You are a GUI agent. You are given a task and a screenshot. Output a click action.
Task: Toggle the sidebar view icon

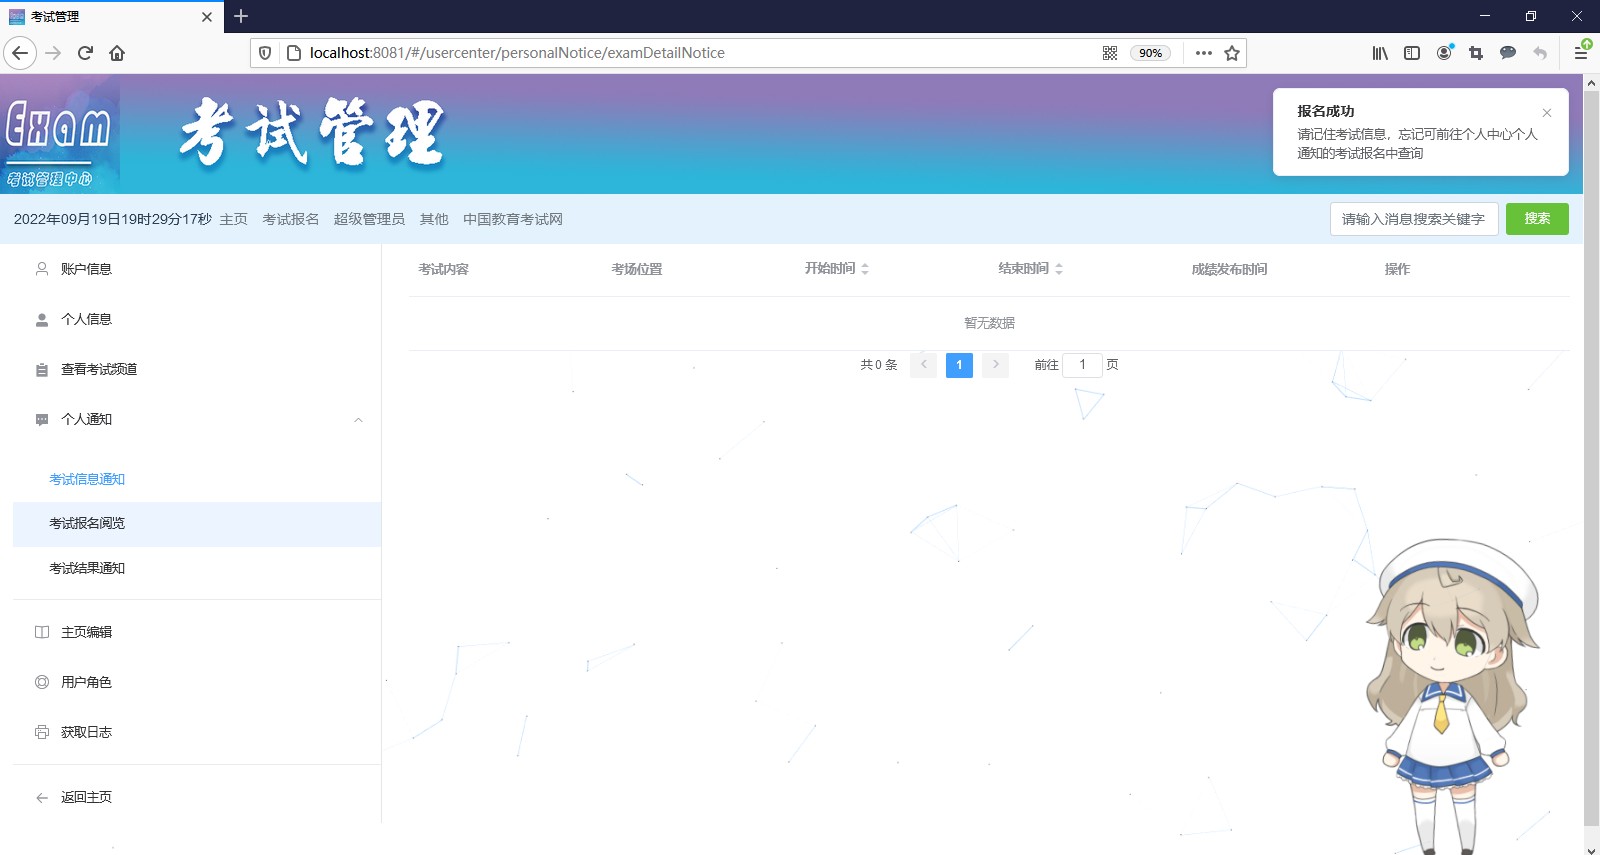pos(1412,53)
